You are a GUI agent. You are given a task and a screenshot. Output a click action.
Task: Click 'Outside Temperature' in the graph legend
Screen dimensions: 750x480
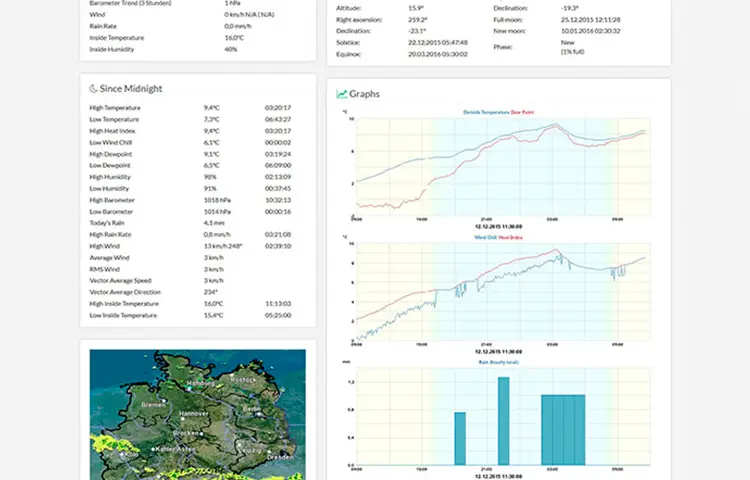click(486, 112)
